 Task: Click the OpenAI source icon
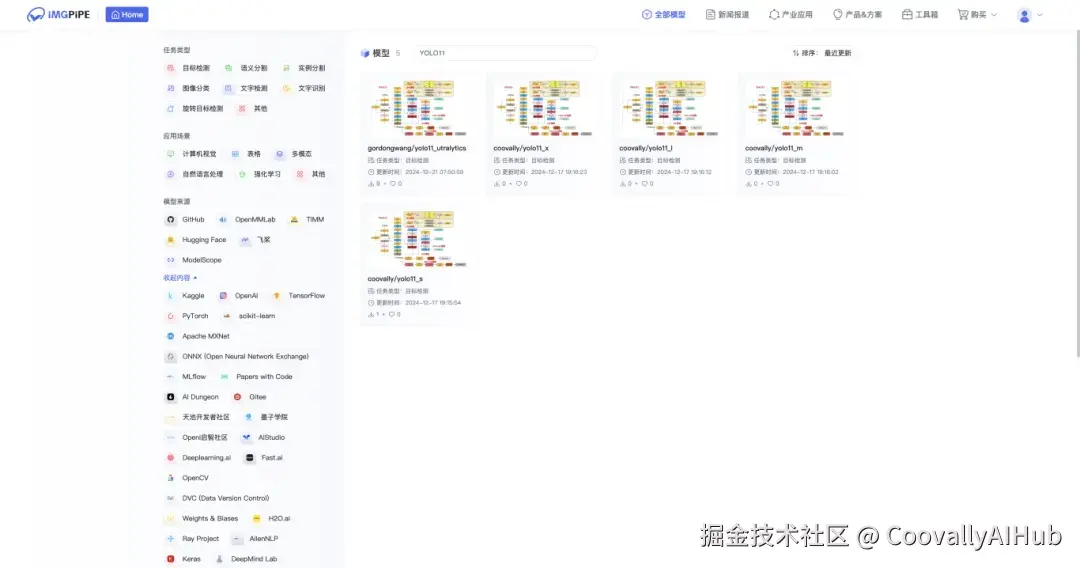[223, 296]
